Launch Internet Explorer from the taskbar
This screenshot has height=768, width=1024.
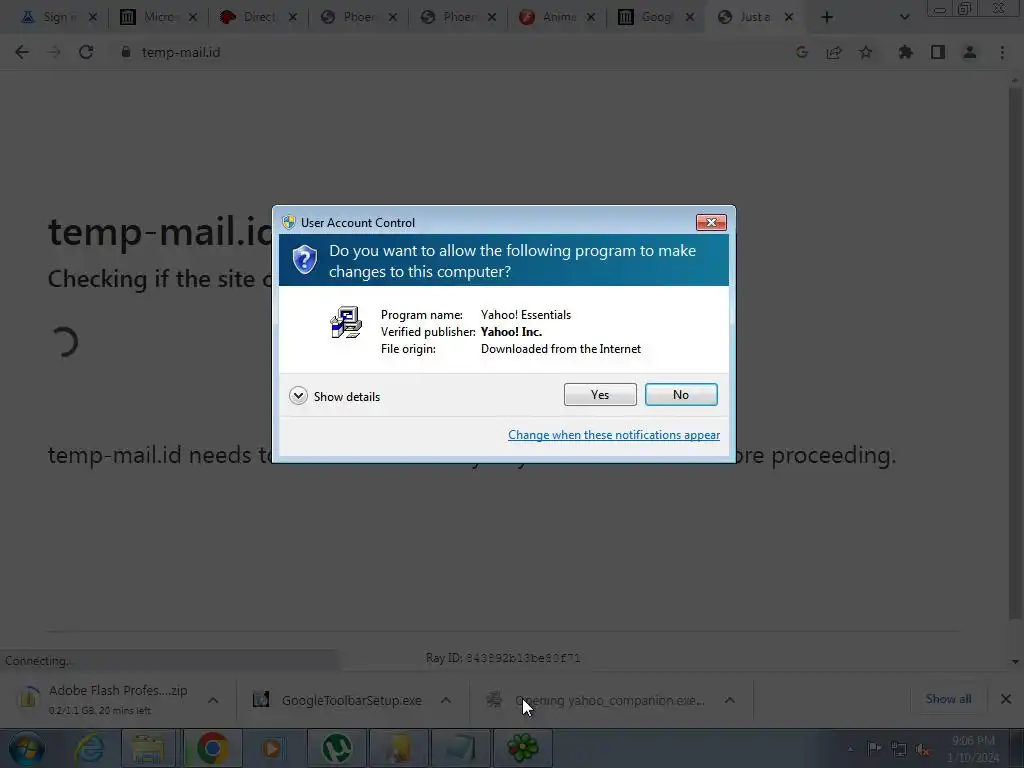89,748
